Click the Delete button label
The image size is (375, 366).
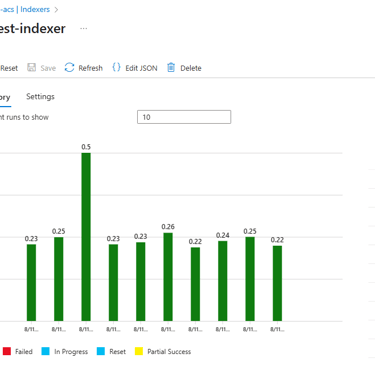click(191, 68)
